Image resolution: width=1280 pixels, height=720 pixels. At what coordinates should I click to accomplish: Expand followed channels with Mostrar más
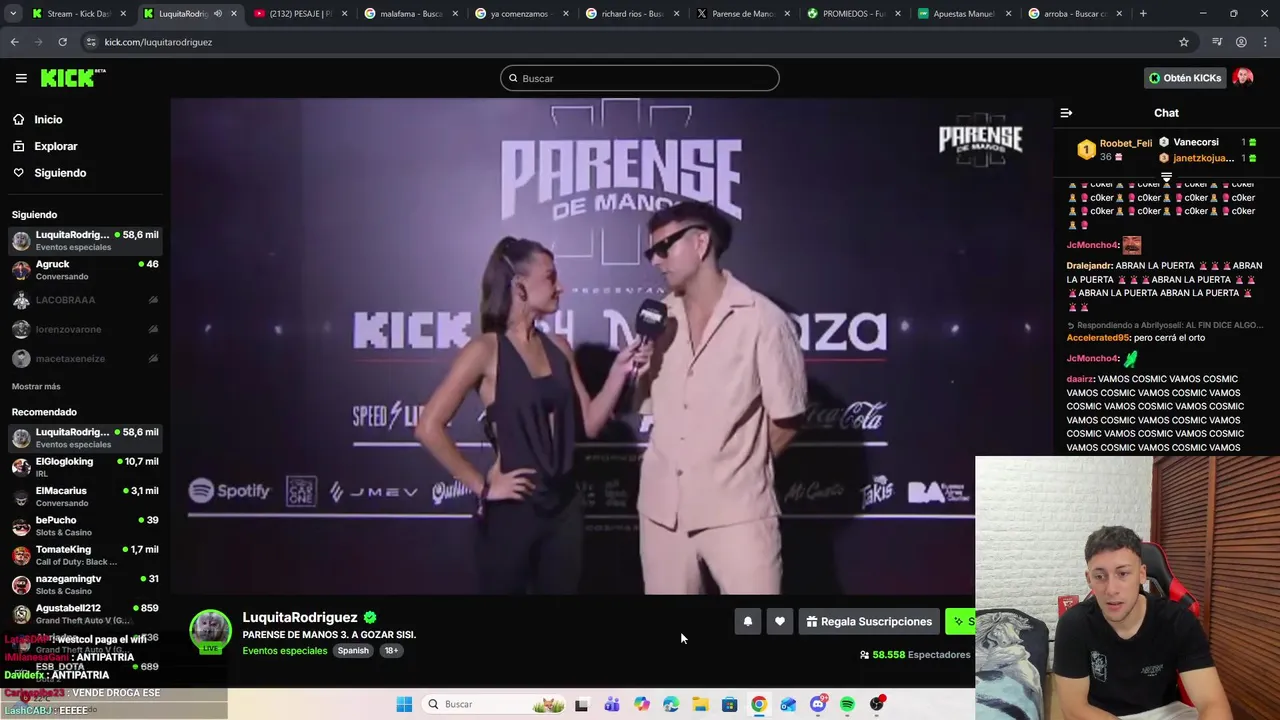pyautogui.click(x=36, y=386)
